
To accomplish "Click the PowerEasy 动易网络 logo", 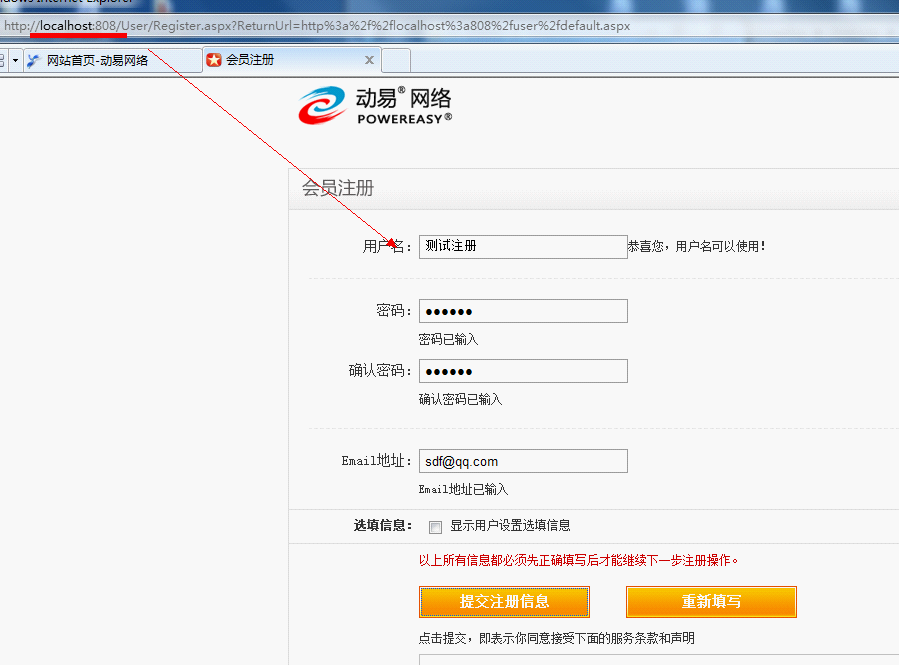I will pyautogui.click(x=375, y=105).
